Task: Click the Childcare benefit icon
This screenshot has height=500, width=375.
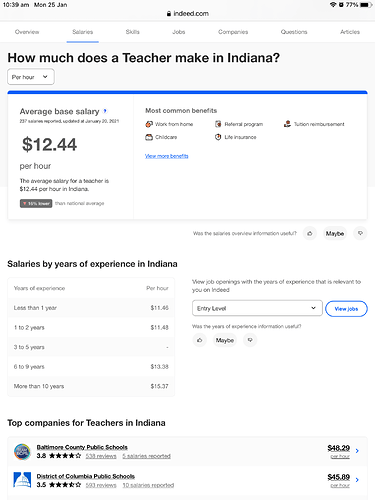Action: 149,137
